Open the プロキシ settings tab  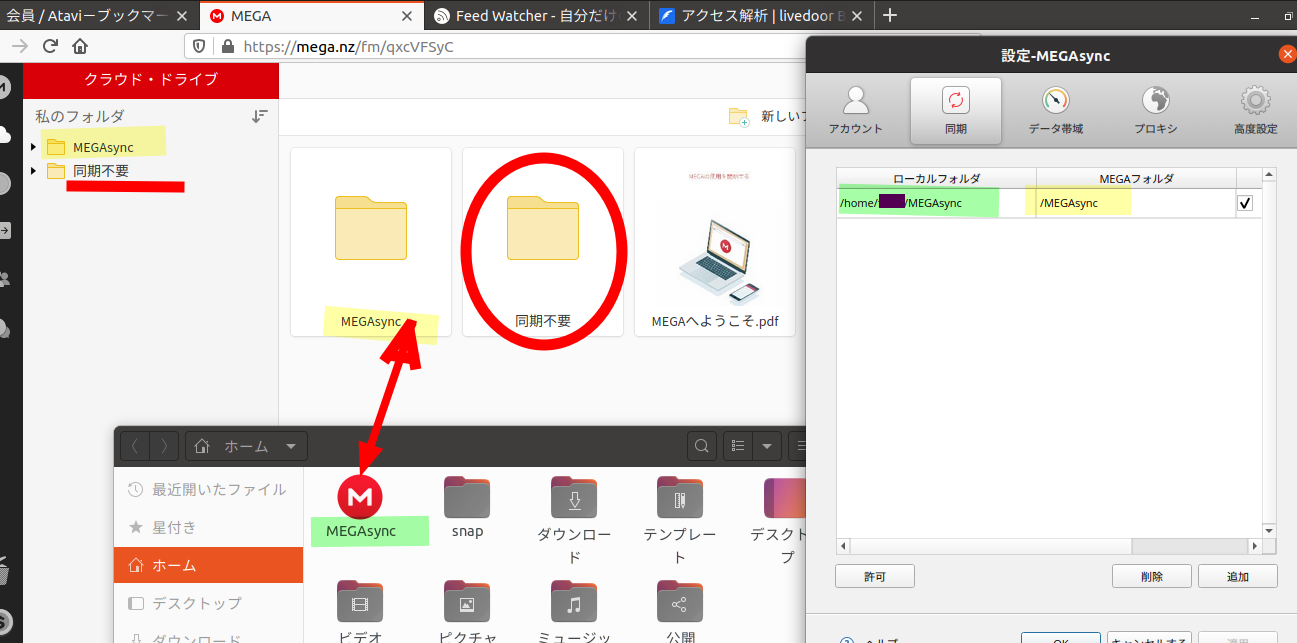(x=1155, y=110)
